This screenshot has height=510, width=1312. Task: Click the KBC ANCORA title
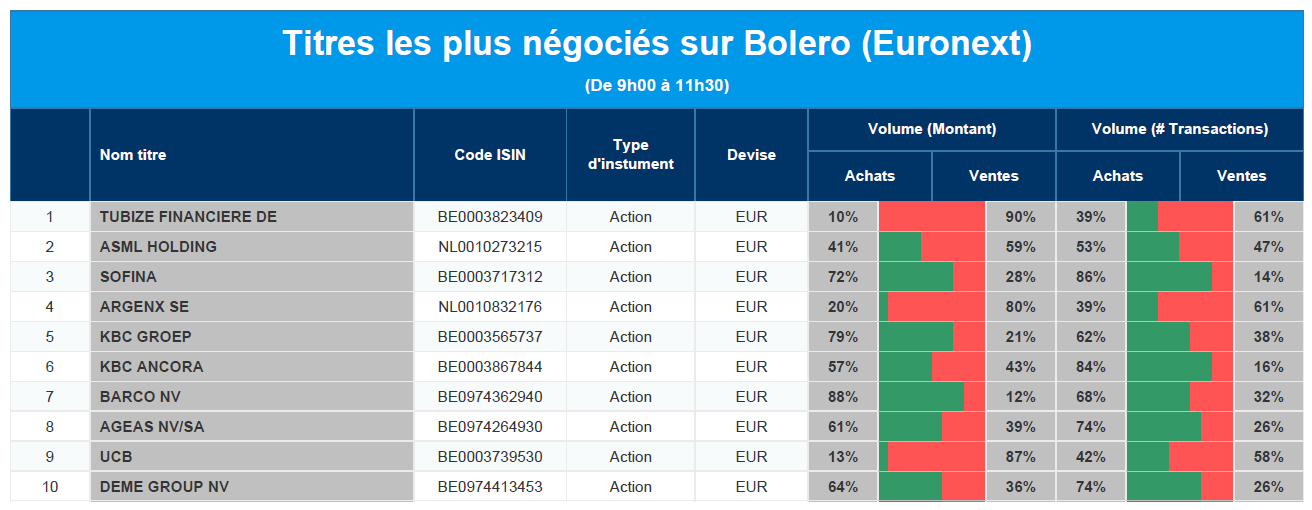pyautogui.click(x=151, y=367)
